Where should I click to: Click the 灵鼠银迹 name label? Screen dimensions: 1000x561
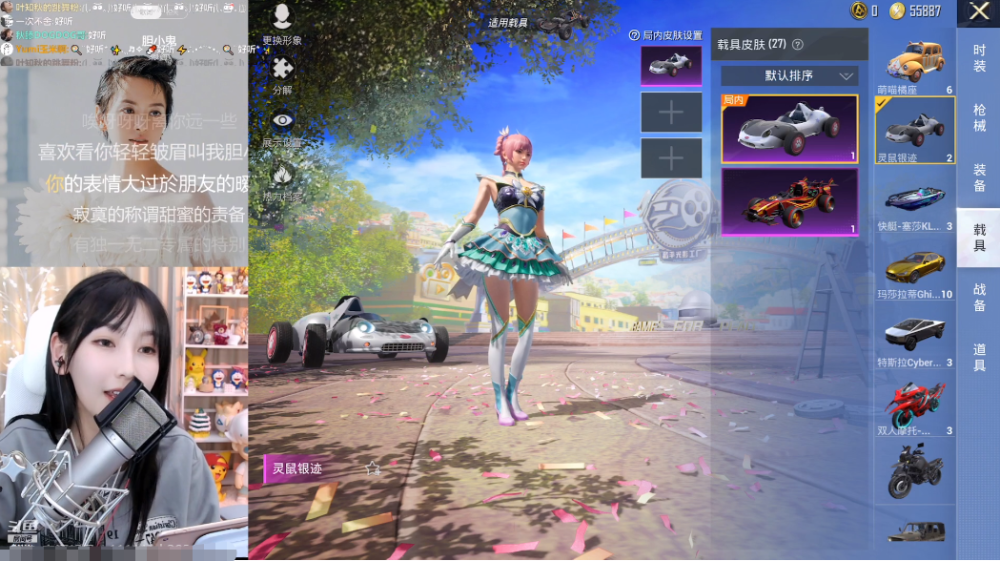[x=297, y=469]
